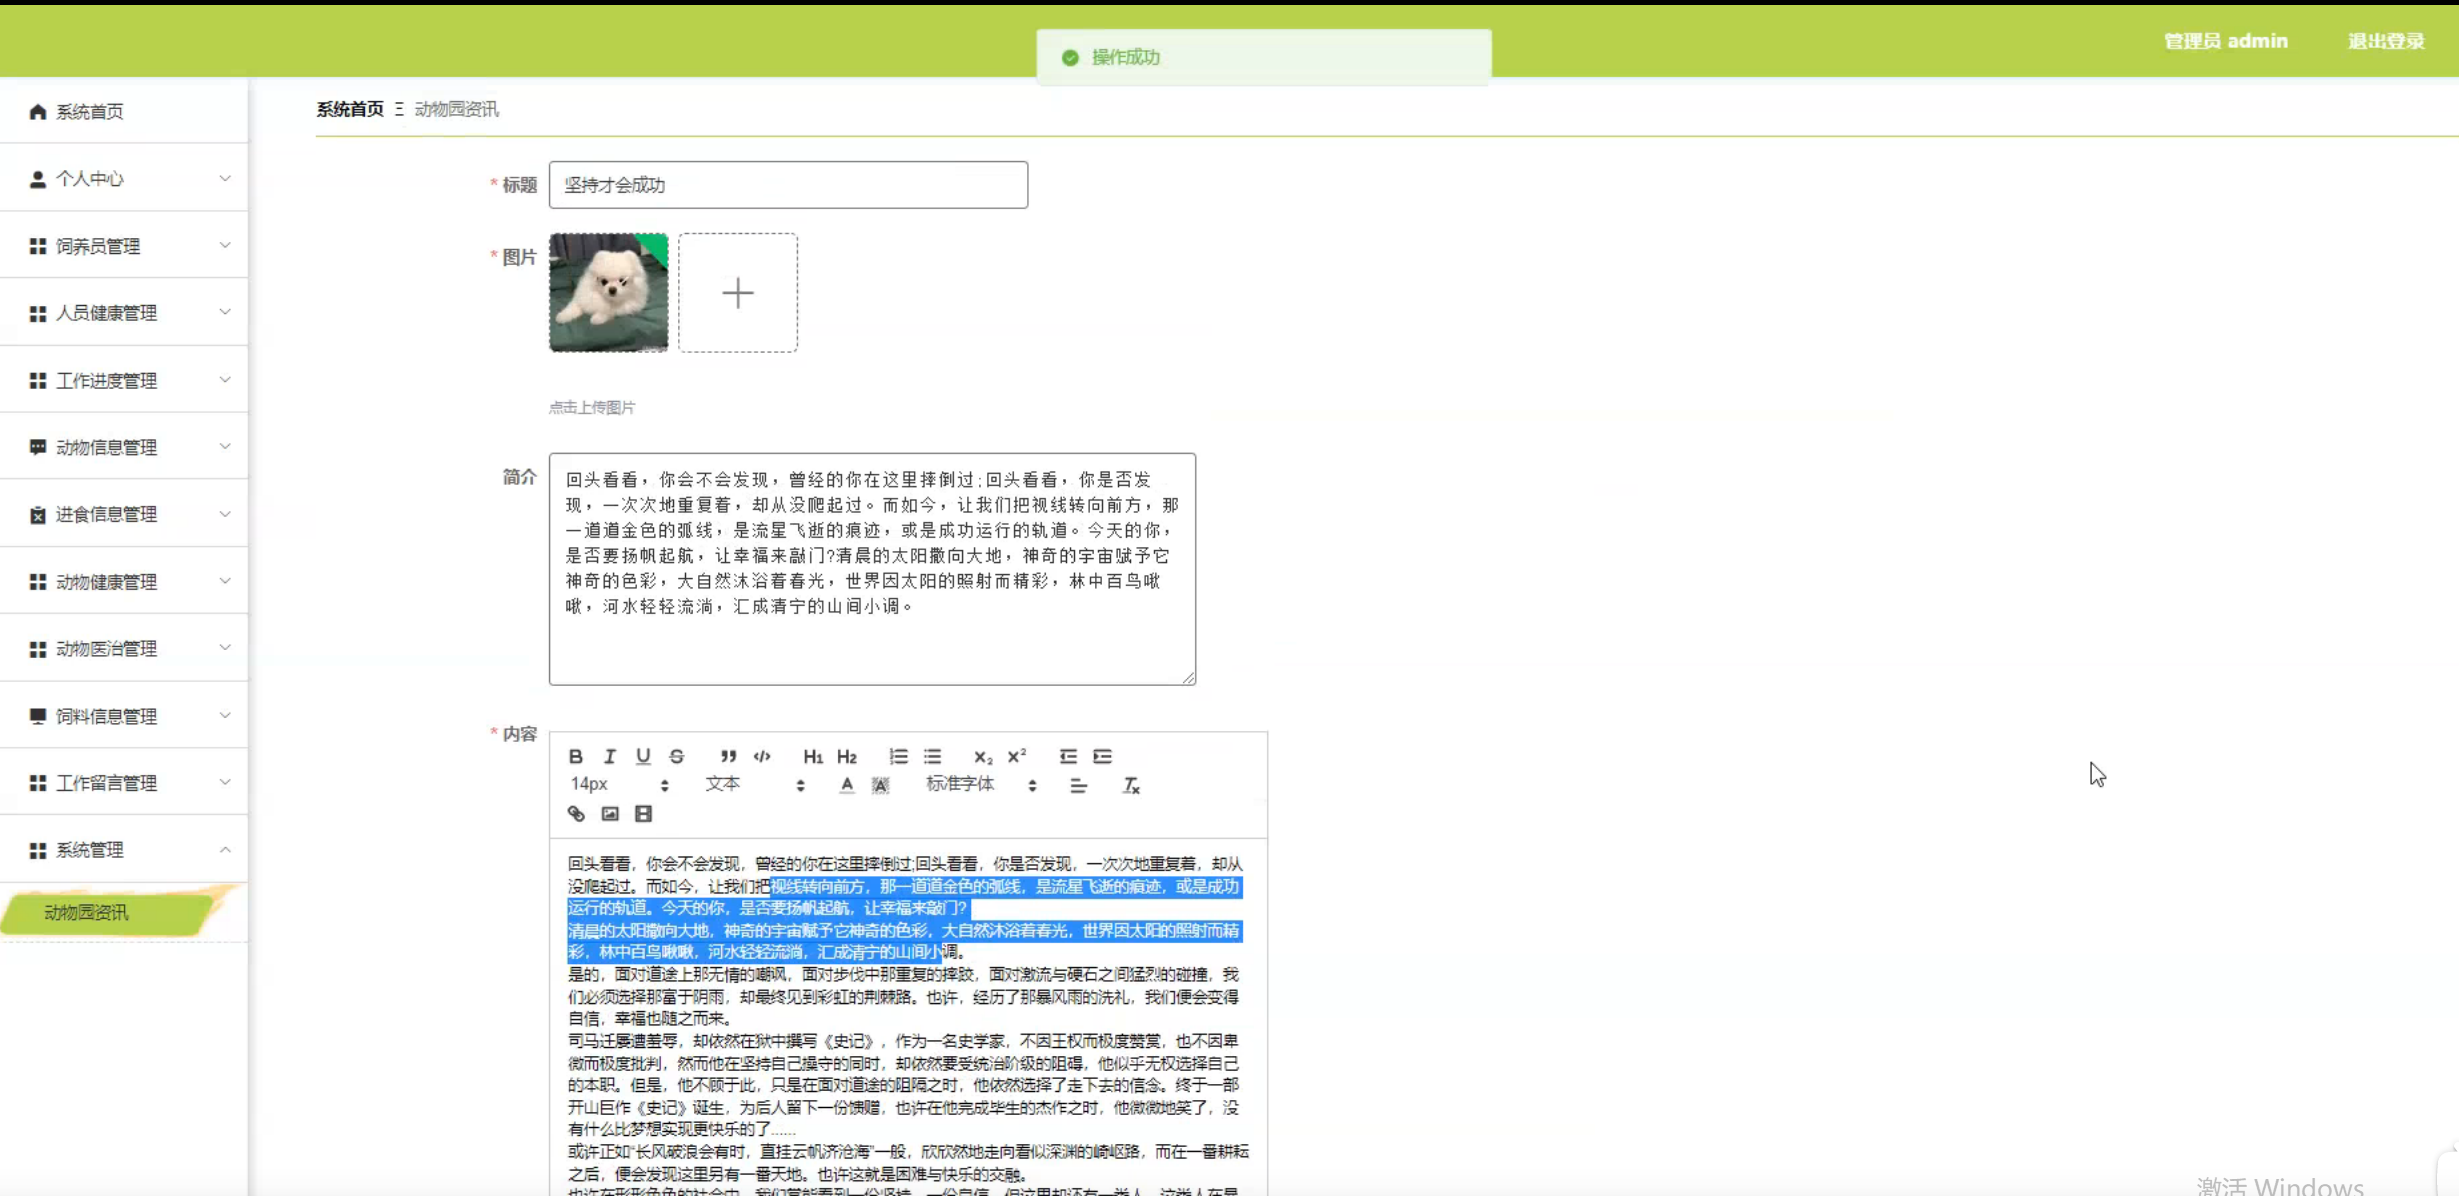
Task: Insert image using editor image icon
Action: point(610,814)
